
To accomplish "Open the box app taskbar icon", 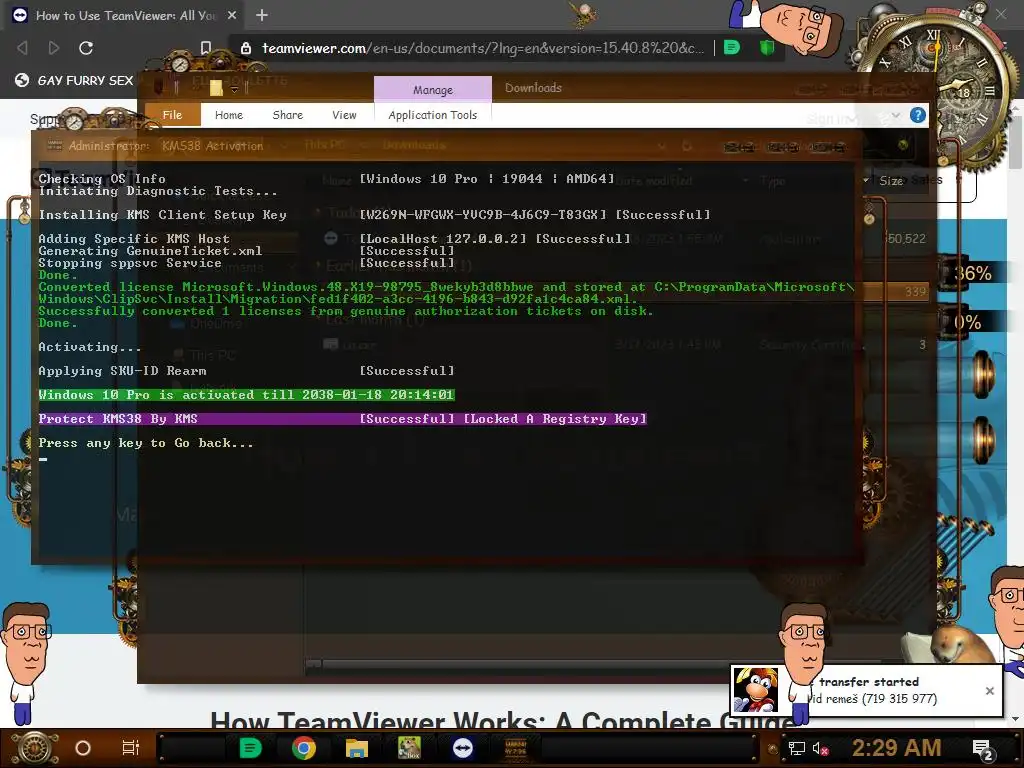I will point(409,748).
